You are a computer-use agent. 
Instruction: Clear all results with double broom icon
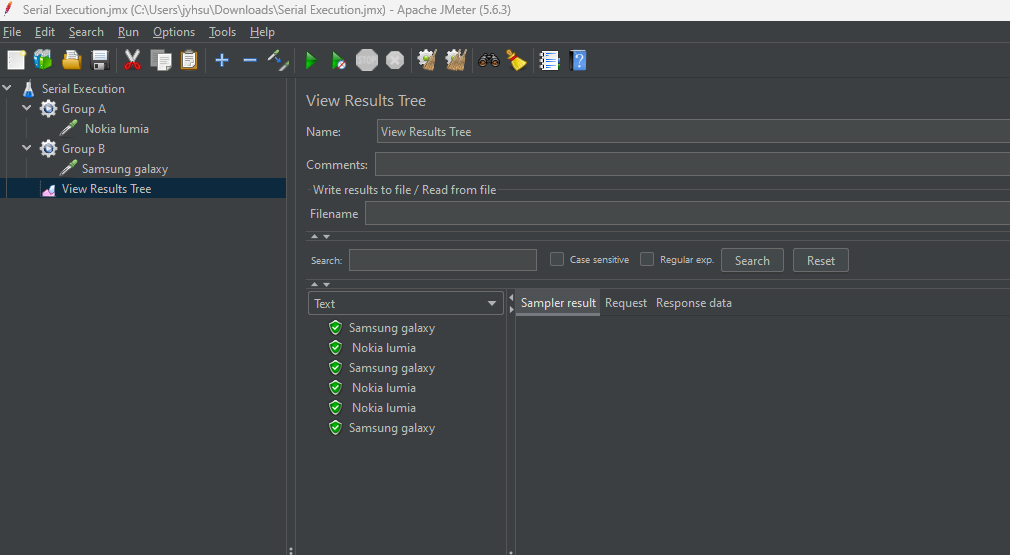click(455, 61)
